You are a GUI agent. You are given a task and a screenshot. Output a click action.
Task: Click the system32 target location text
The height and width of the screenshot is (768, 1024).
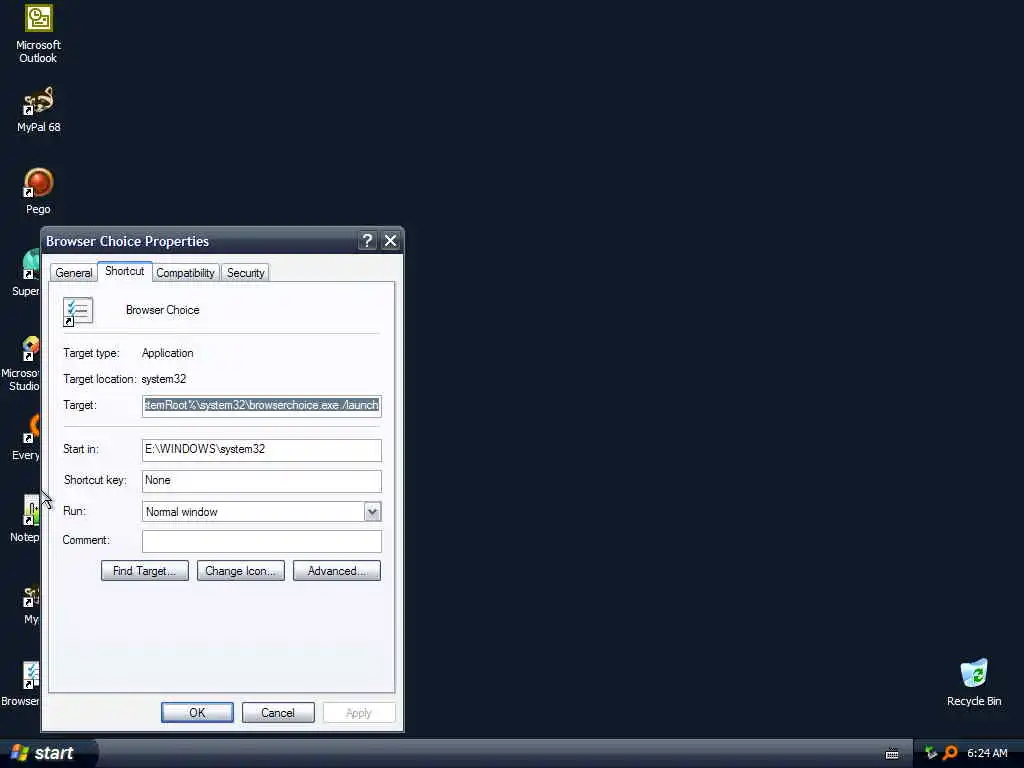click(x=163, y=379)
